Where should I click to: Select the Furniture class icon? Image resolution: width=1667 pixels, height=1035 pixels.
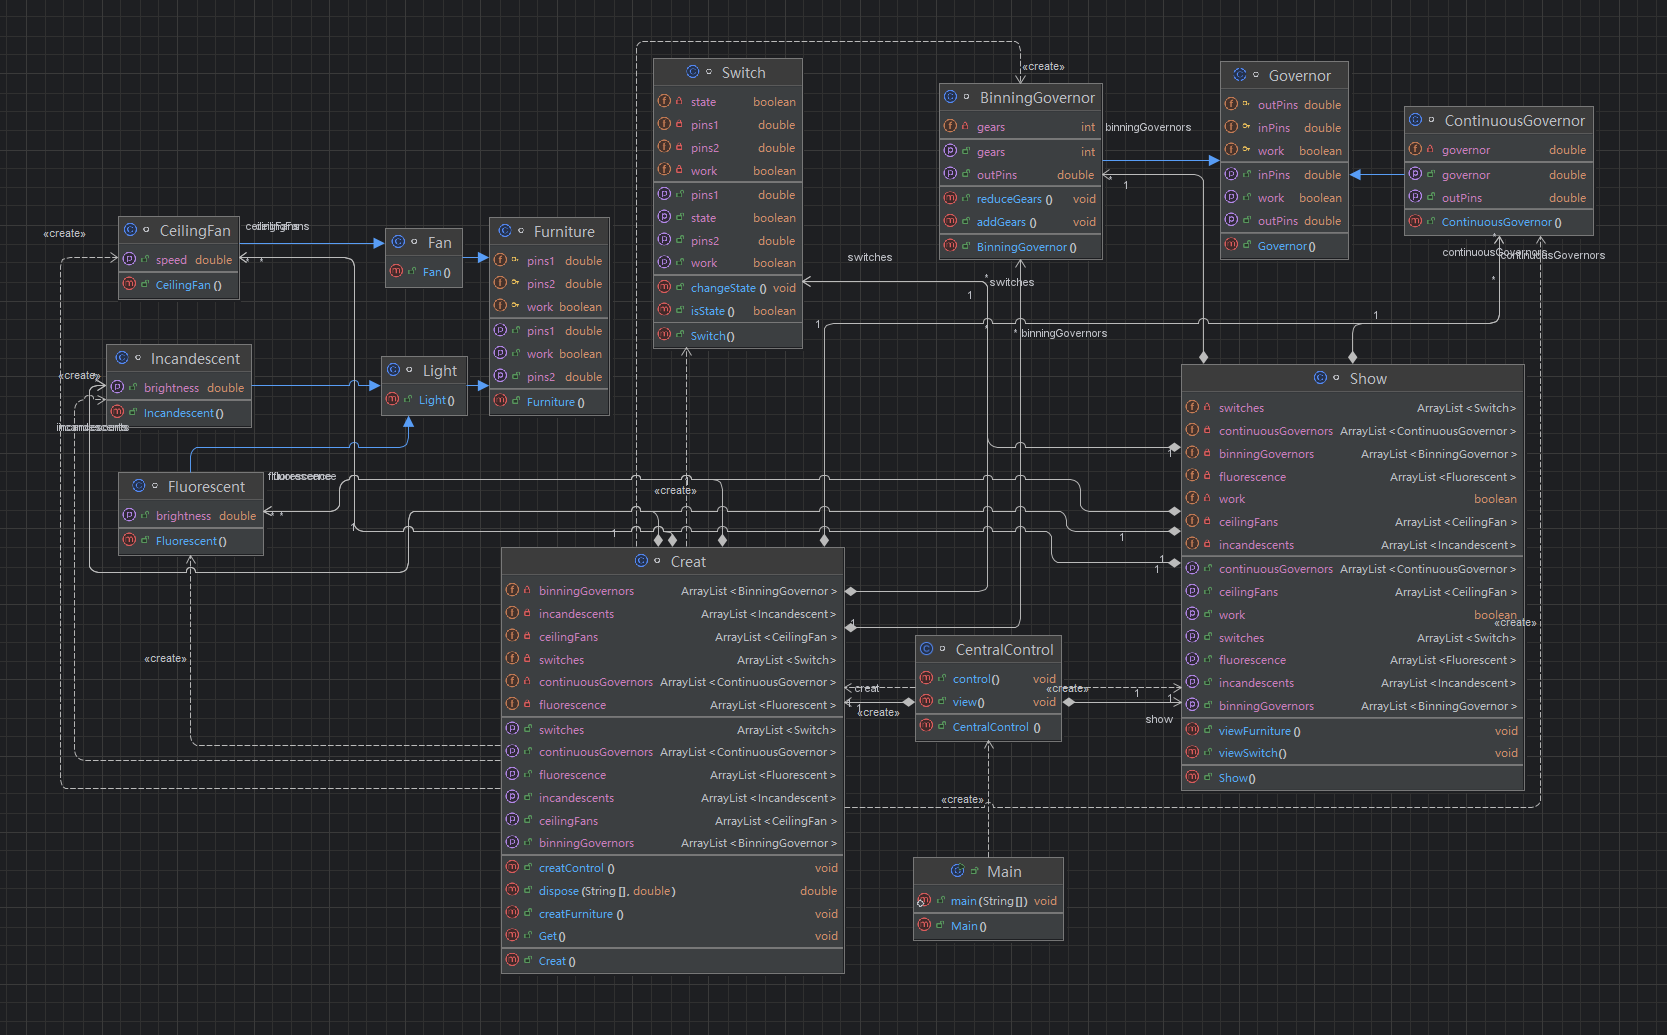pyautogui.click(x=505, y=231)
